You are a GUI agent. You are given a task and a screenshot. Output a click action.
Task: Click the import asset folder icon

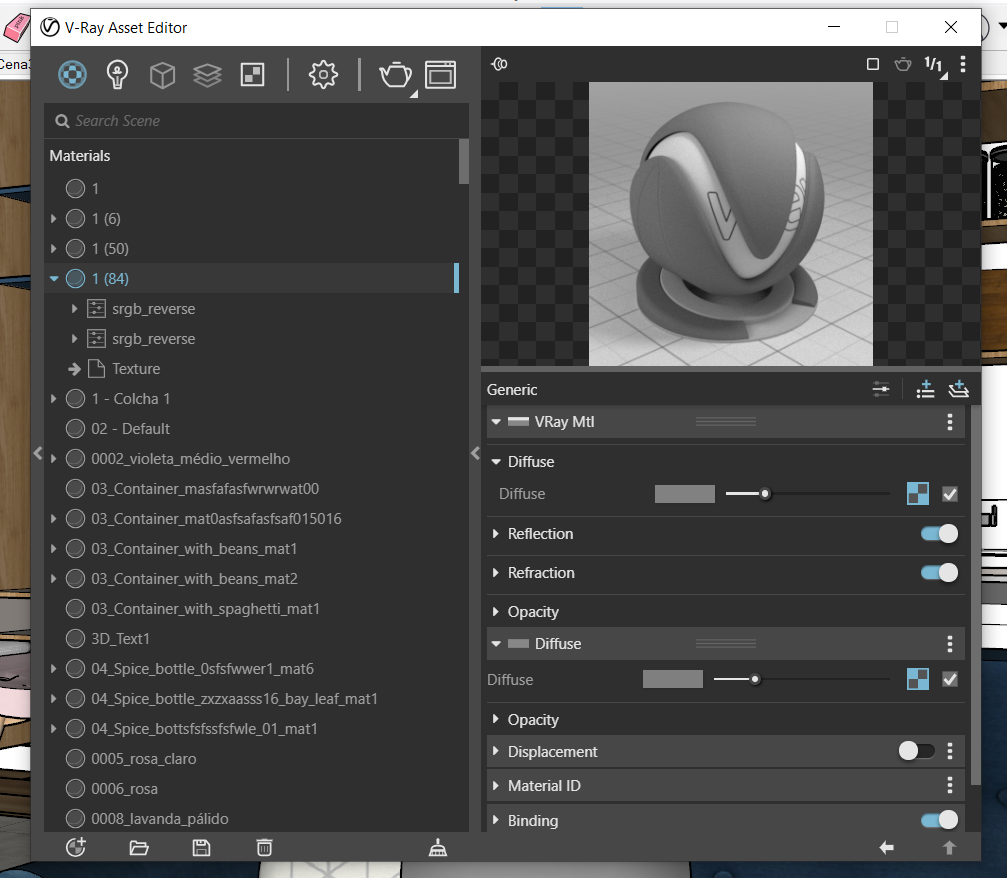point(139,848)
